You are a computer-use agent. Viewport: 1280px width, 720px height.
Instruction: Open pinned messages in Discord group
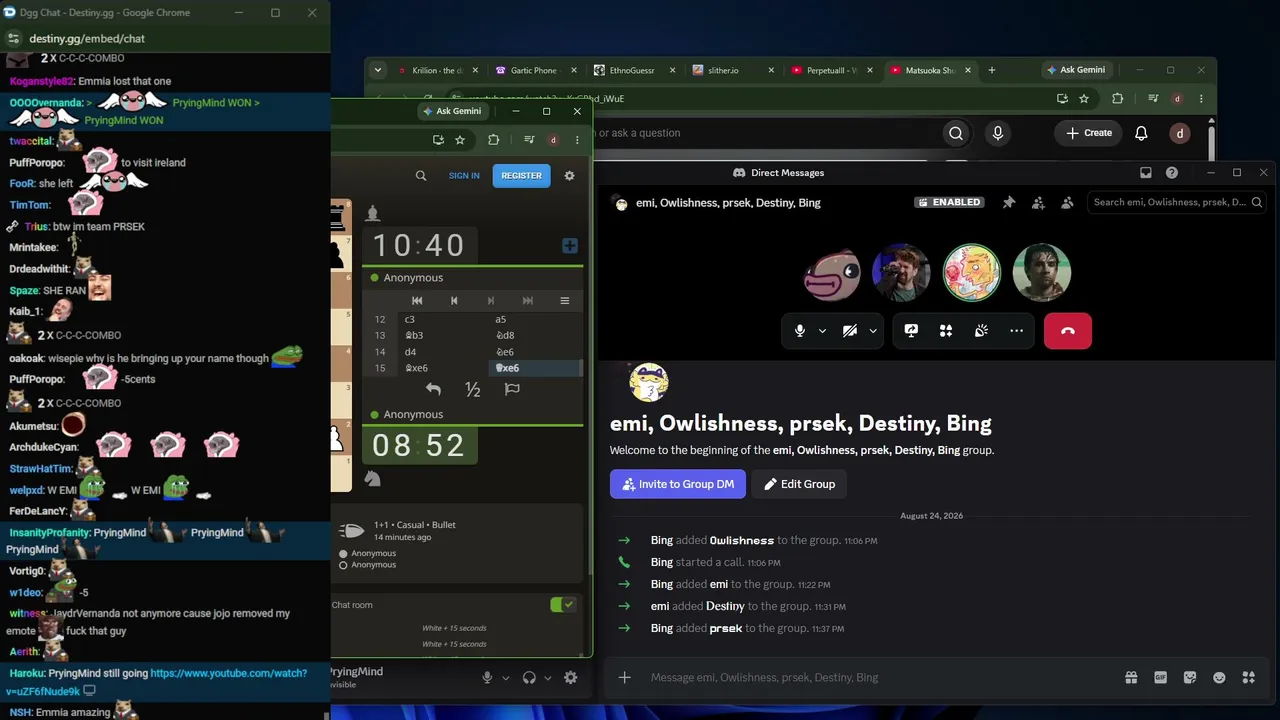[1009, 202]
